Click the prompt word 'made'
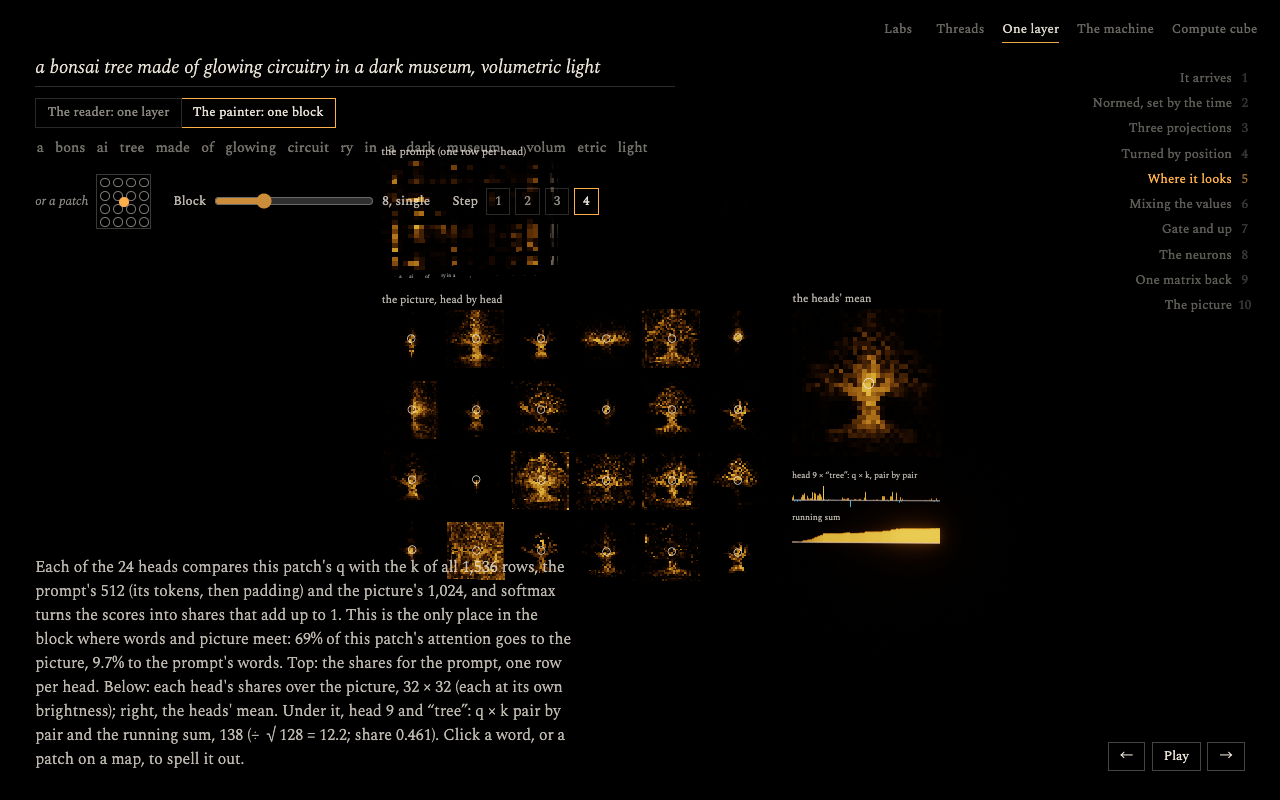 pyautogui.click(x=173, y=148)
